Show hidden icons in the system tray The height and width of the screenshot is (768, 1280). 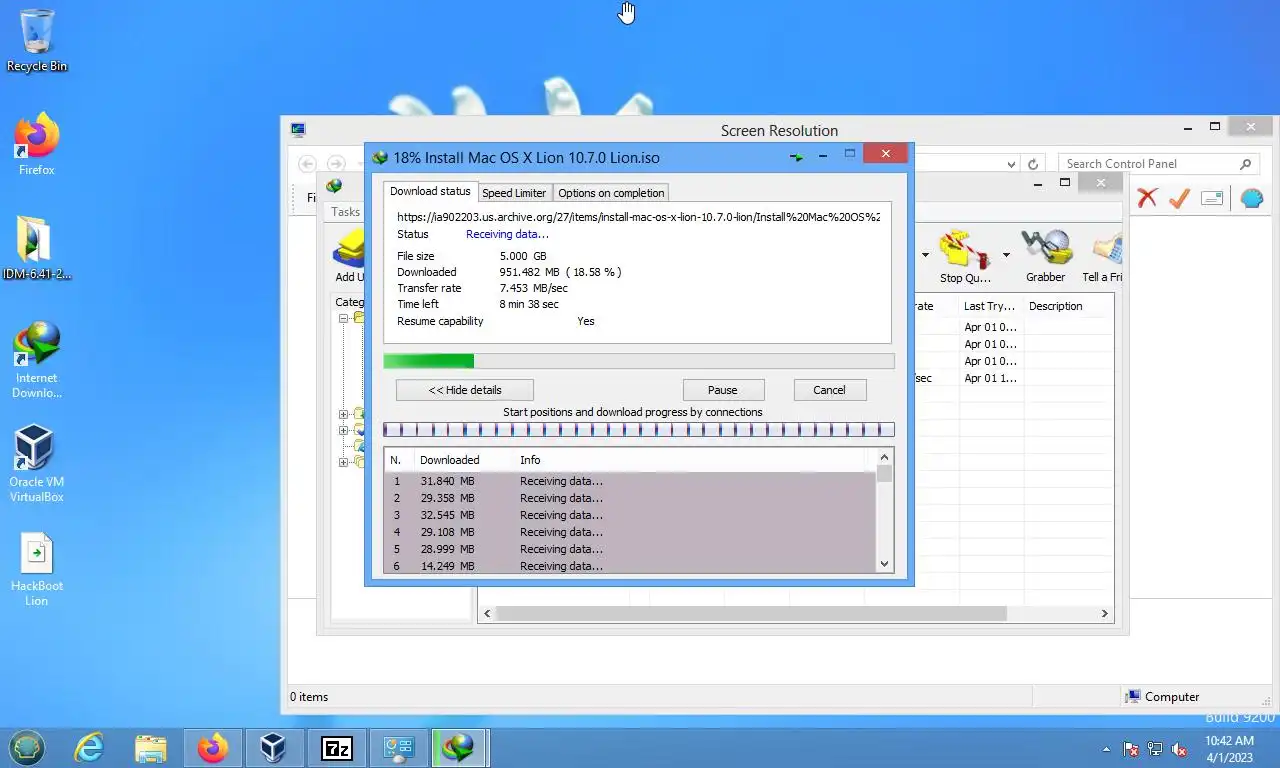(1106, 749)
